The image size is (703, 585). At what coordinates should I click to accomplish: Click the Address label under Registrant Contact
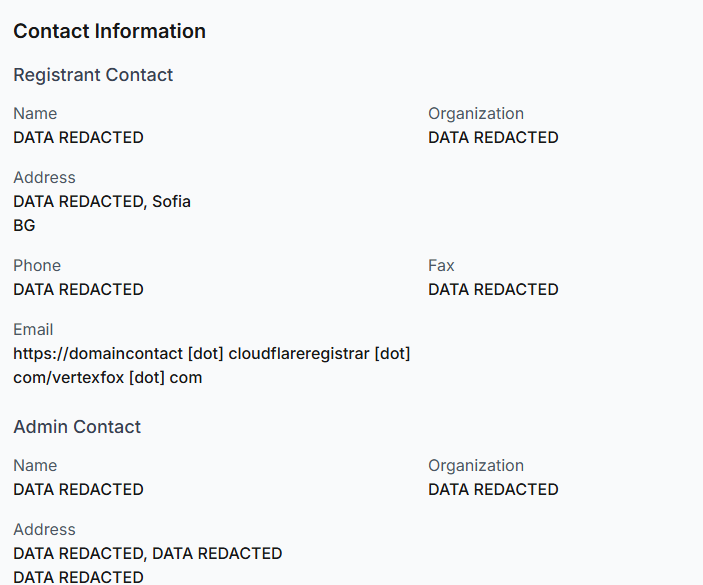coord(44,177)
